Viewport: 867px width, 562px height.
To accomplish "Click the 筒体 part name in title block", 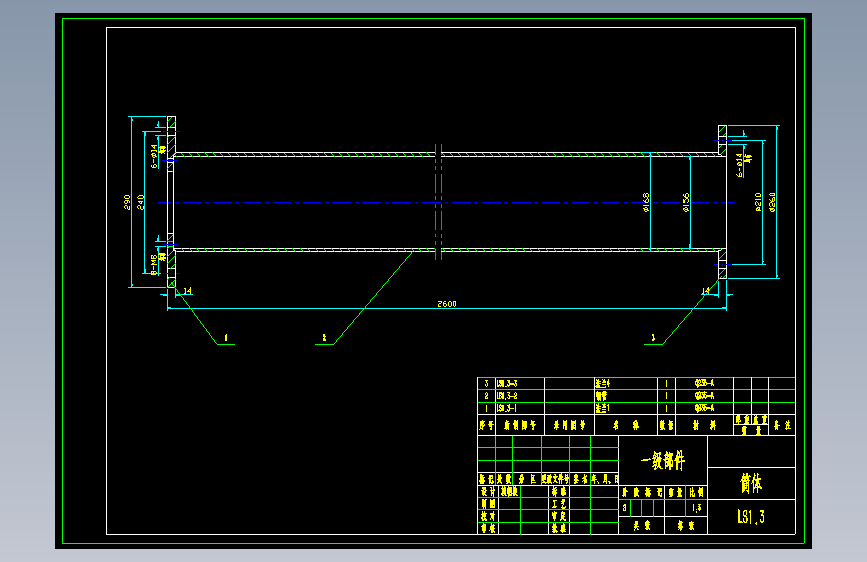I will [751, 483].
